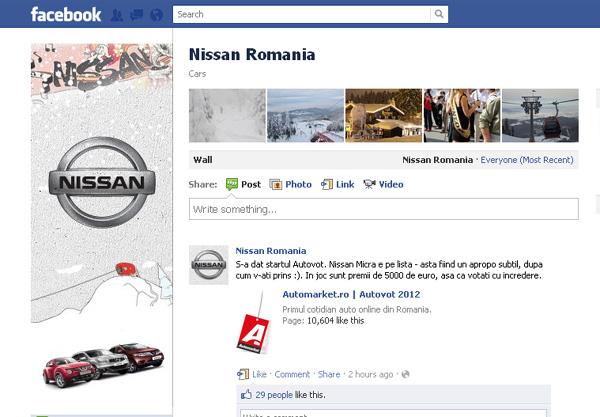Screen dimensions: 600x417
Task: Choose Video share option
Action: [x=383, y=184]
